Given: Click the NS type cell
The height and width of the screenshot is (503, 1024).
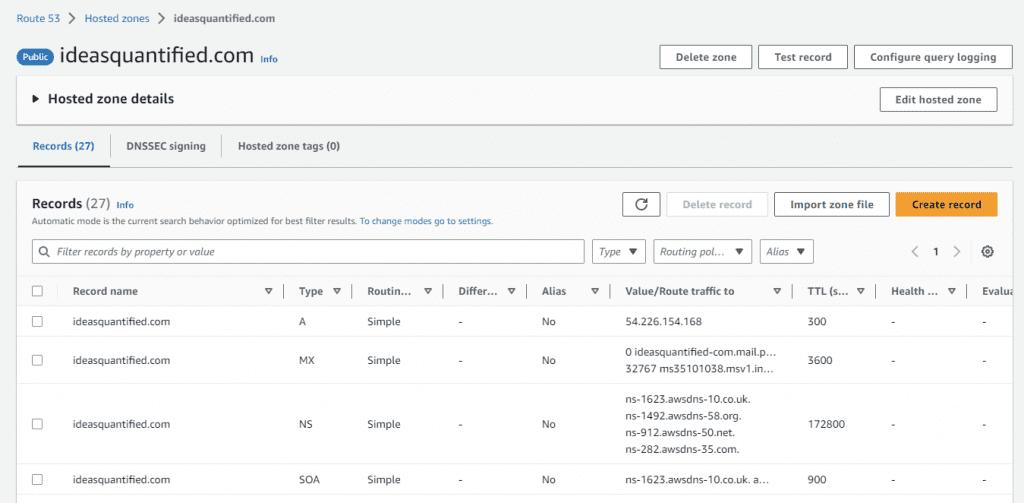Looking at the screenshot, I should 306,424.
